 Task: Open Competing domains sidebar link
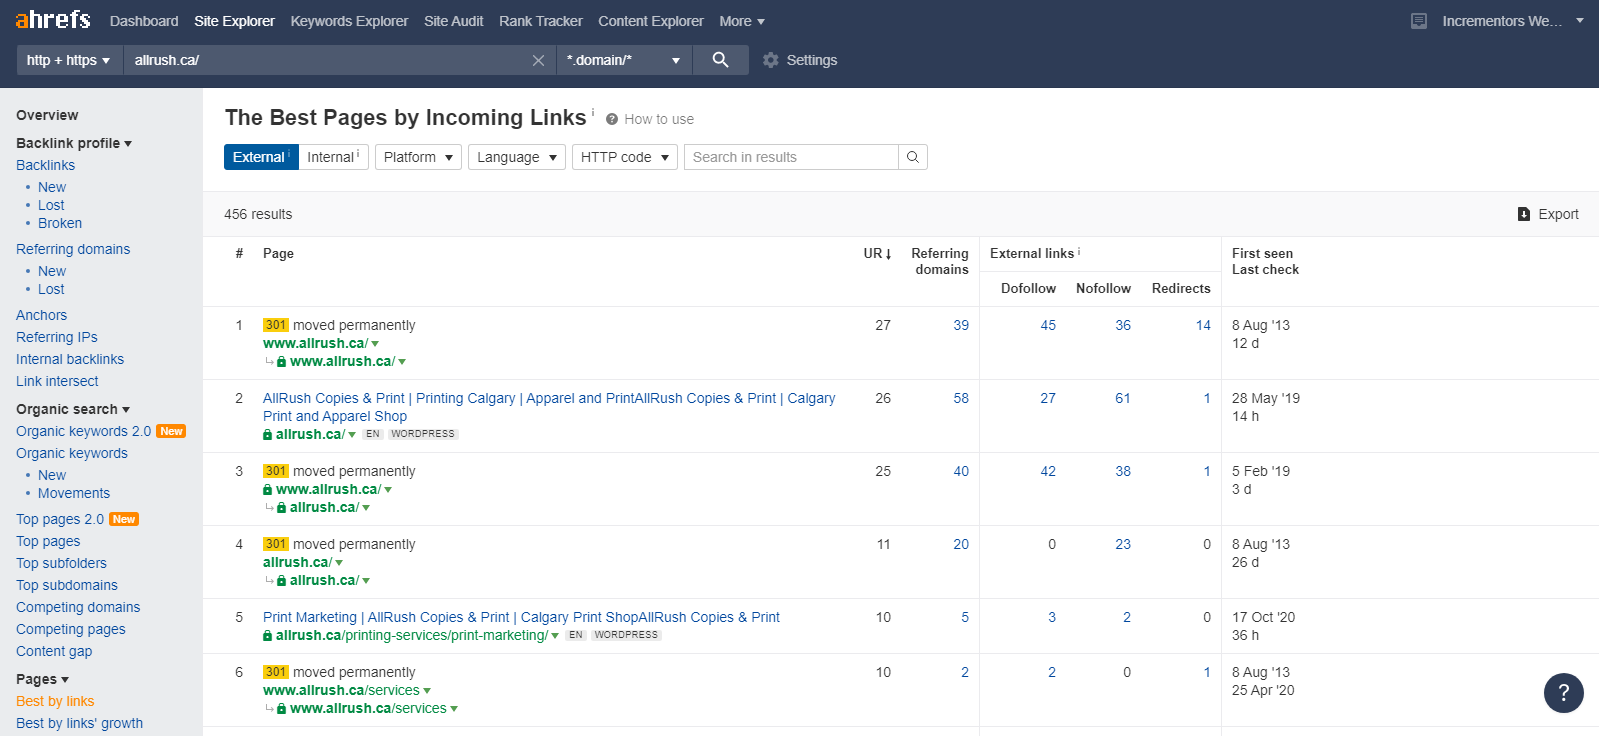pyautogui.click(x=78, y=607)
